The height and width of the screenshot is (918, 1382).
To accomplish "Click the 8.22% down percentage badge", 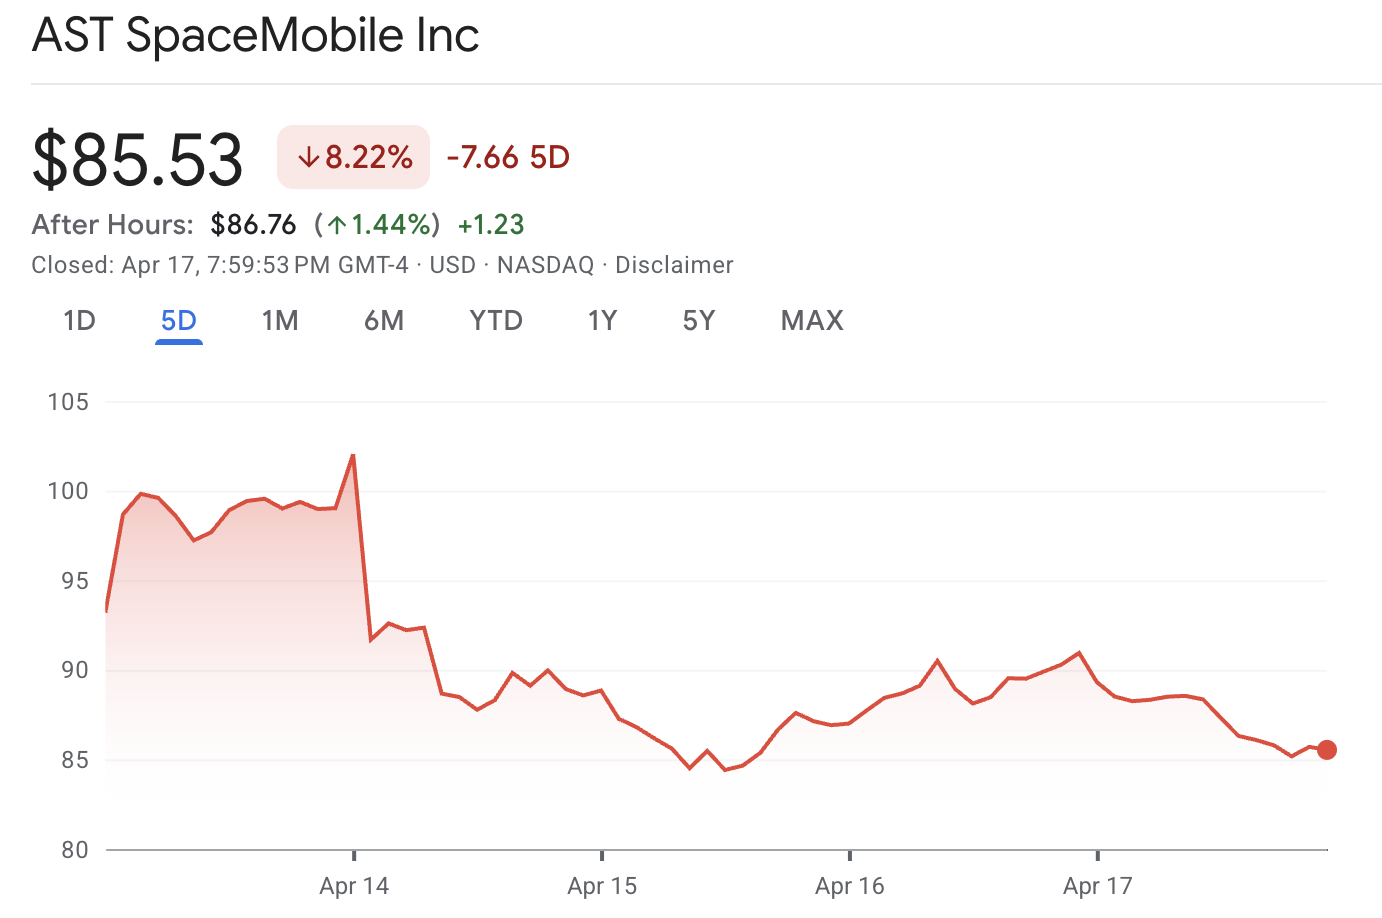I will (x=354, y=157).
